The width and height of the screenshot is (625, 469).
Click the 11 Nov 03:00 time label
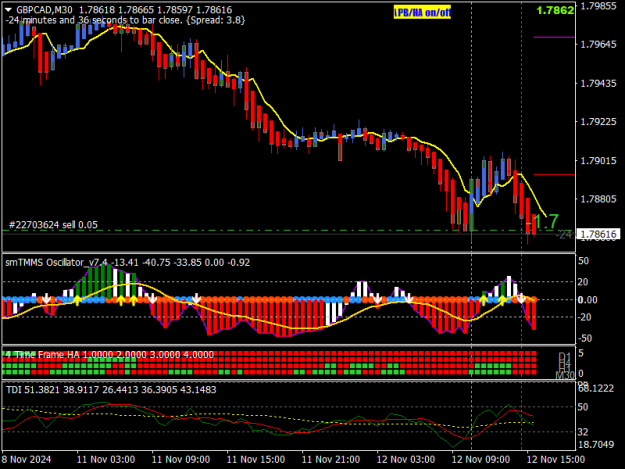pos(106,459)
